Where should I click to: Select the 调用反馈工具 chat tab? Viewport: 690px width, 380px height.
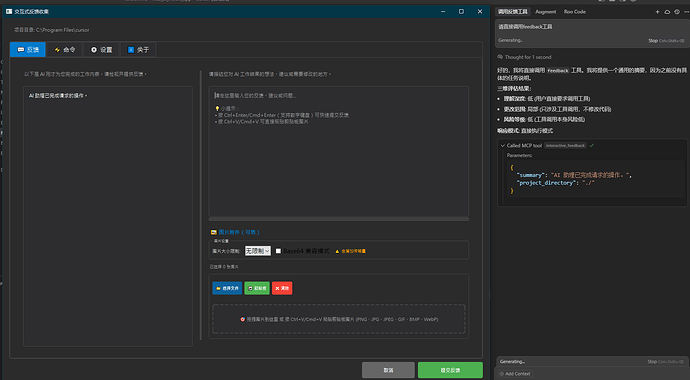(x=513, y=12)
